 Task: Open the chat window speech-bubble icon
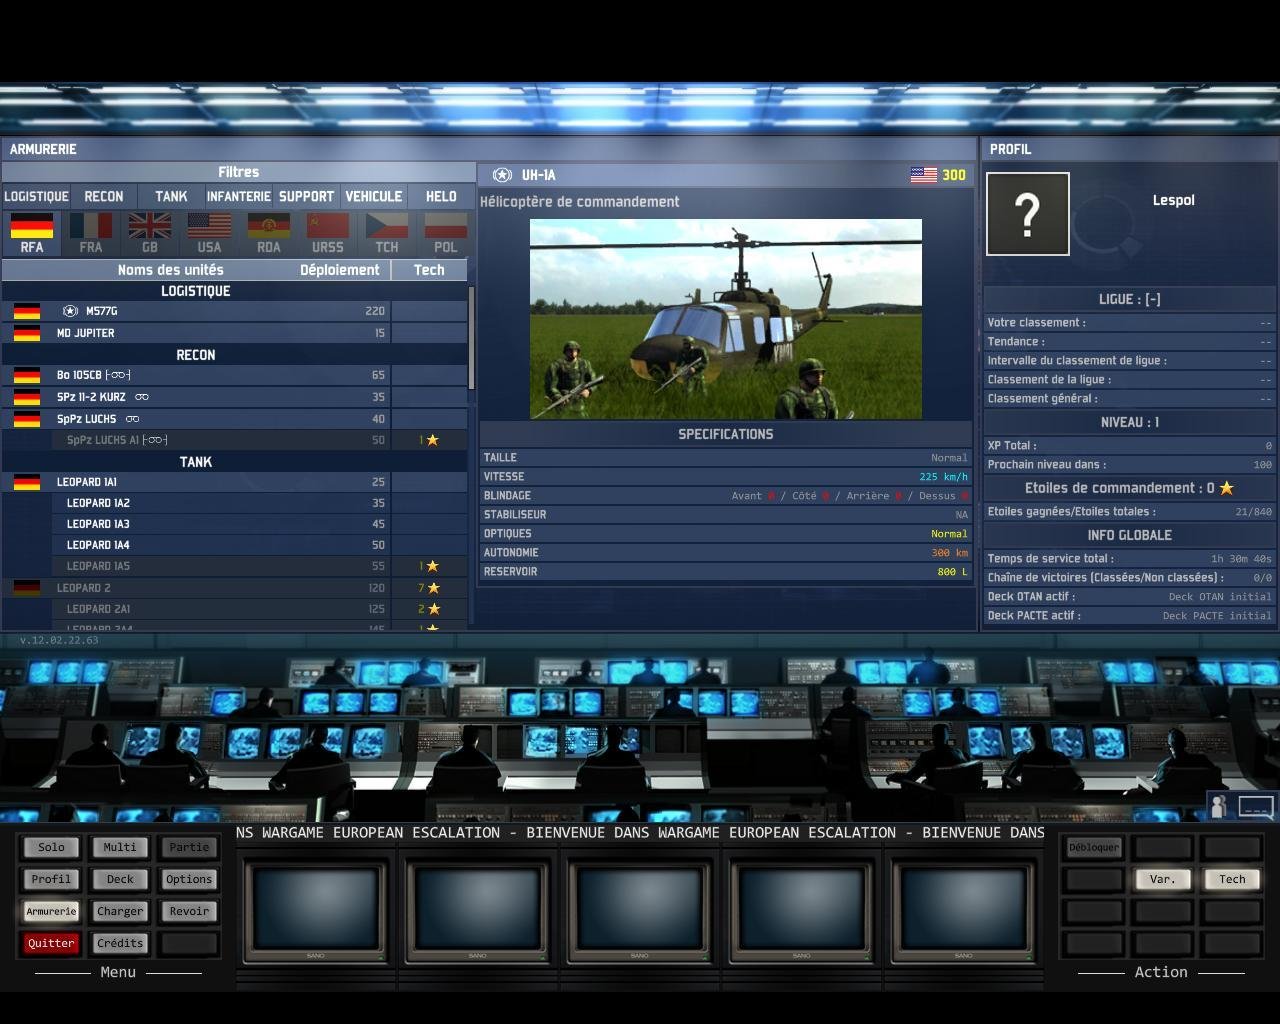click(1256, 806)
